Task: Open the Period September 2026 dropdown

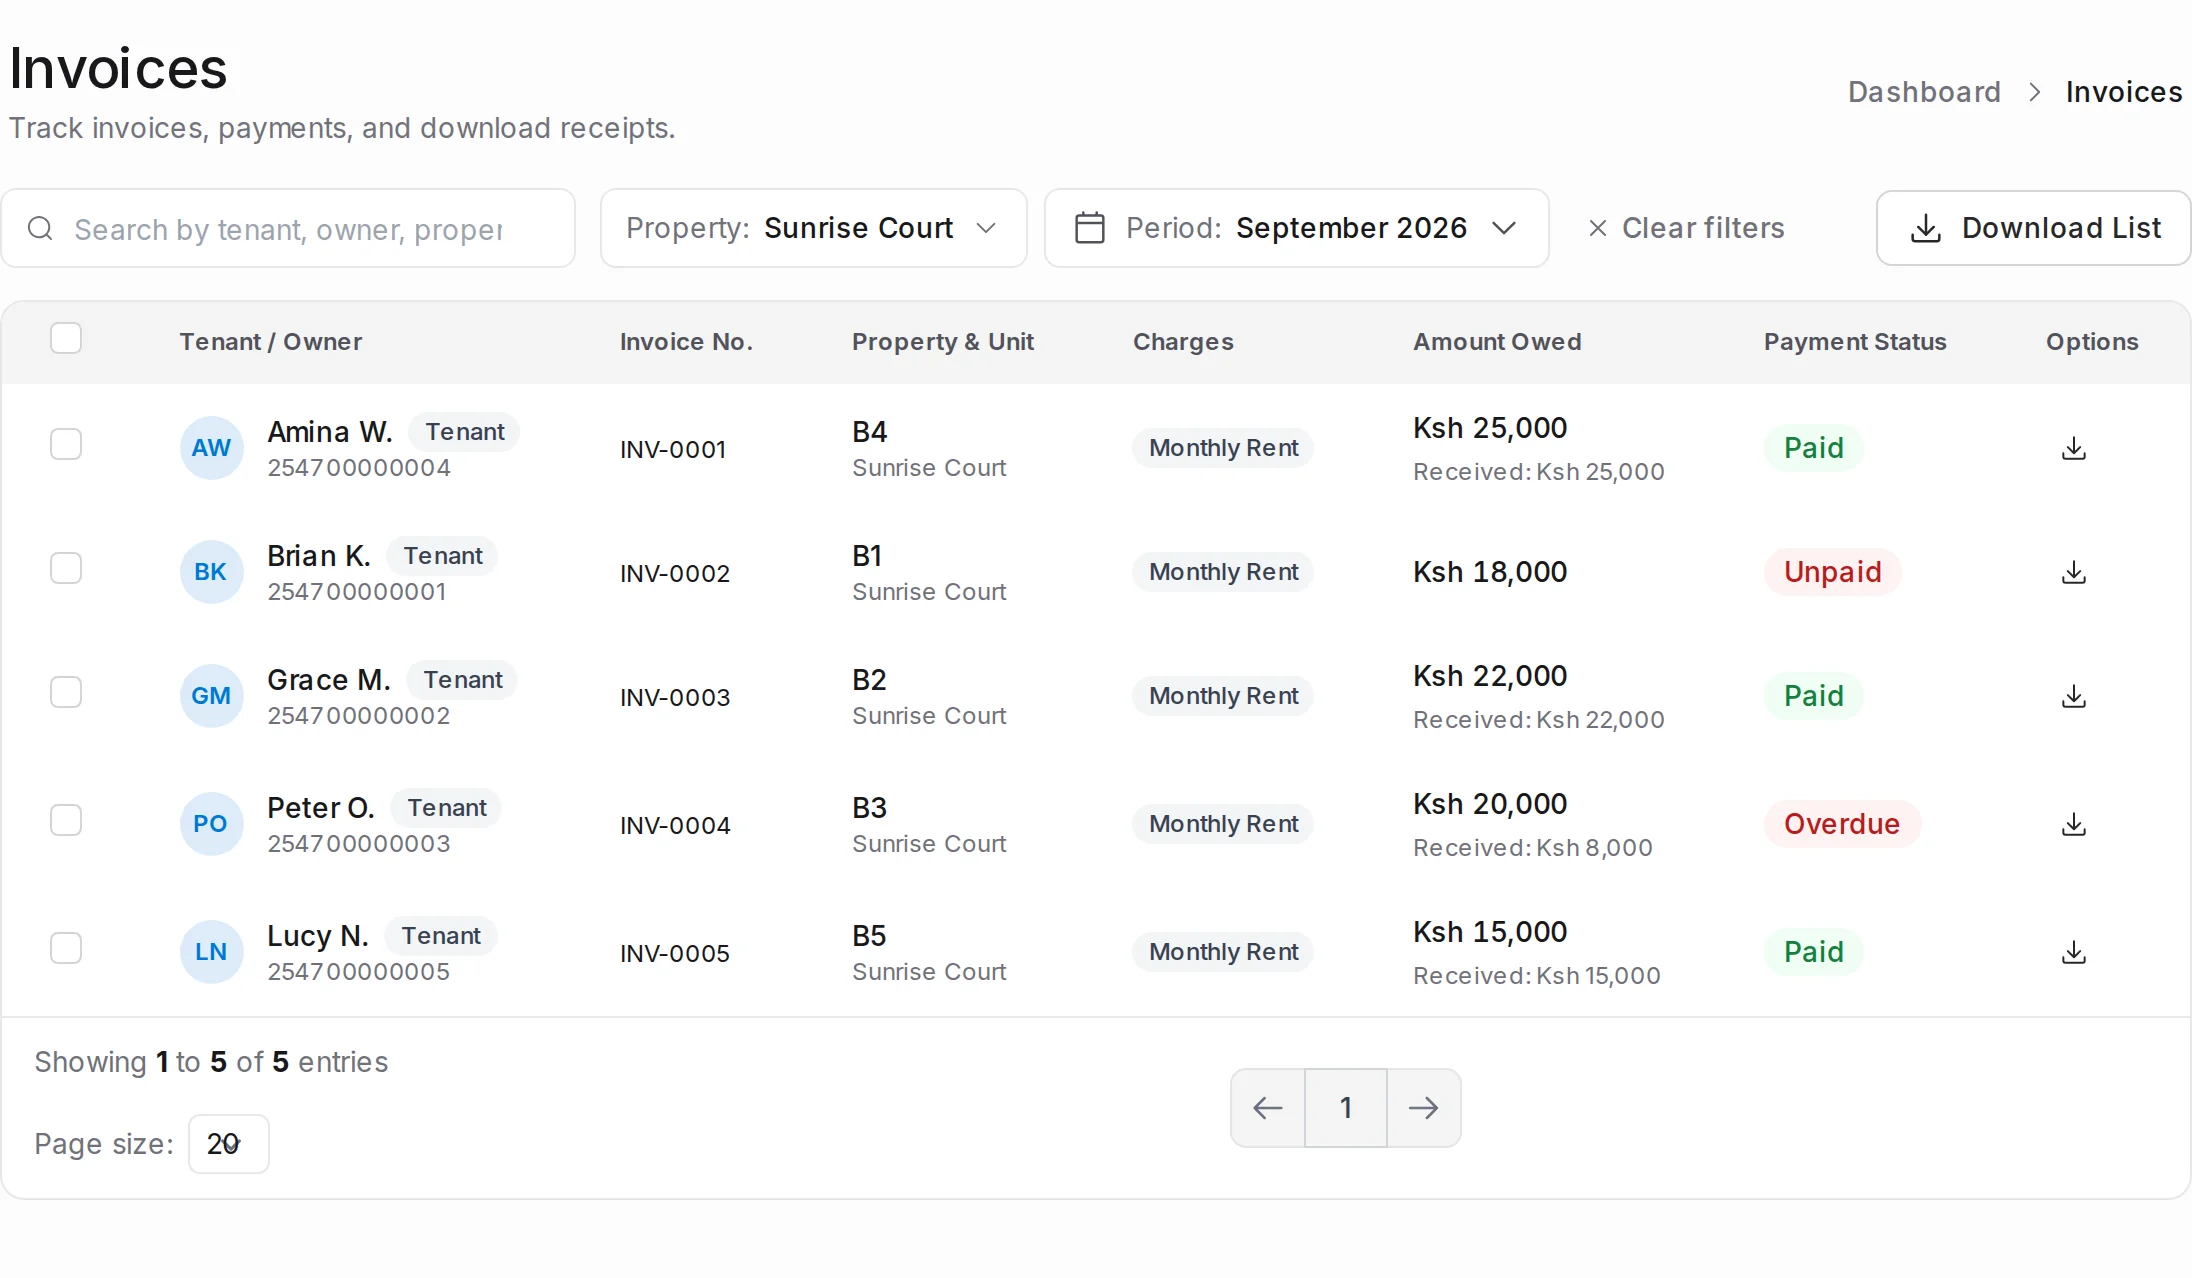Action: coord(1296,228)
